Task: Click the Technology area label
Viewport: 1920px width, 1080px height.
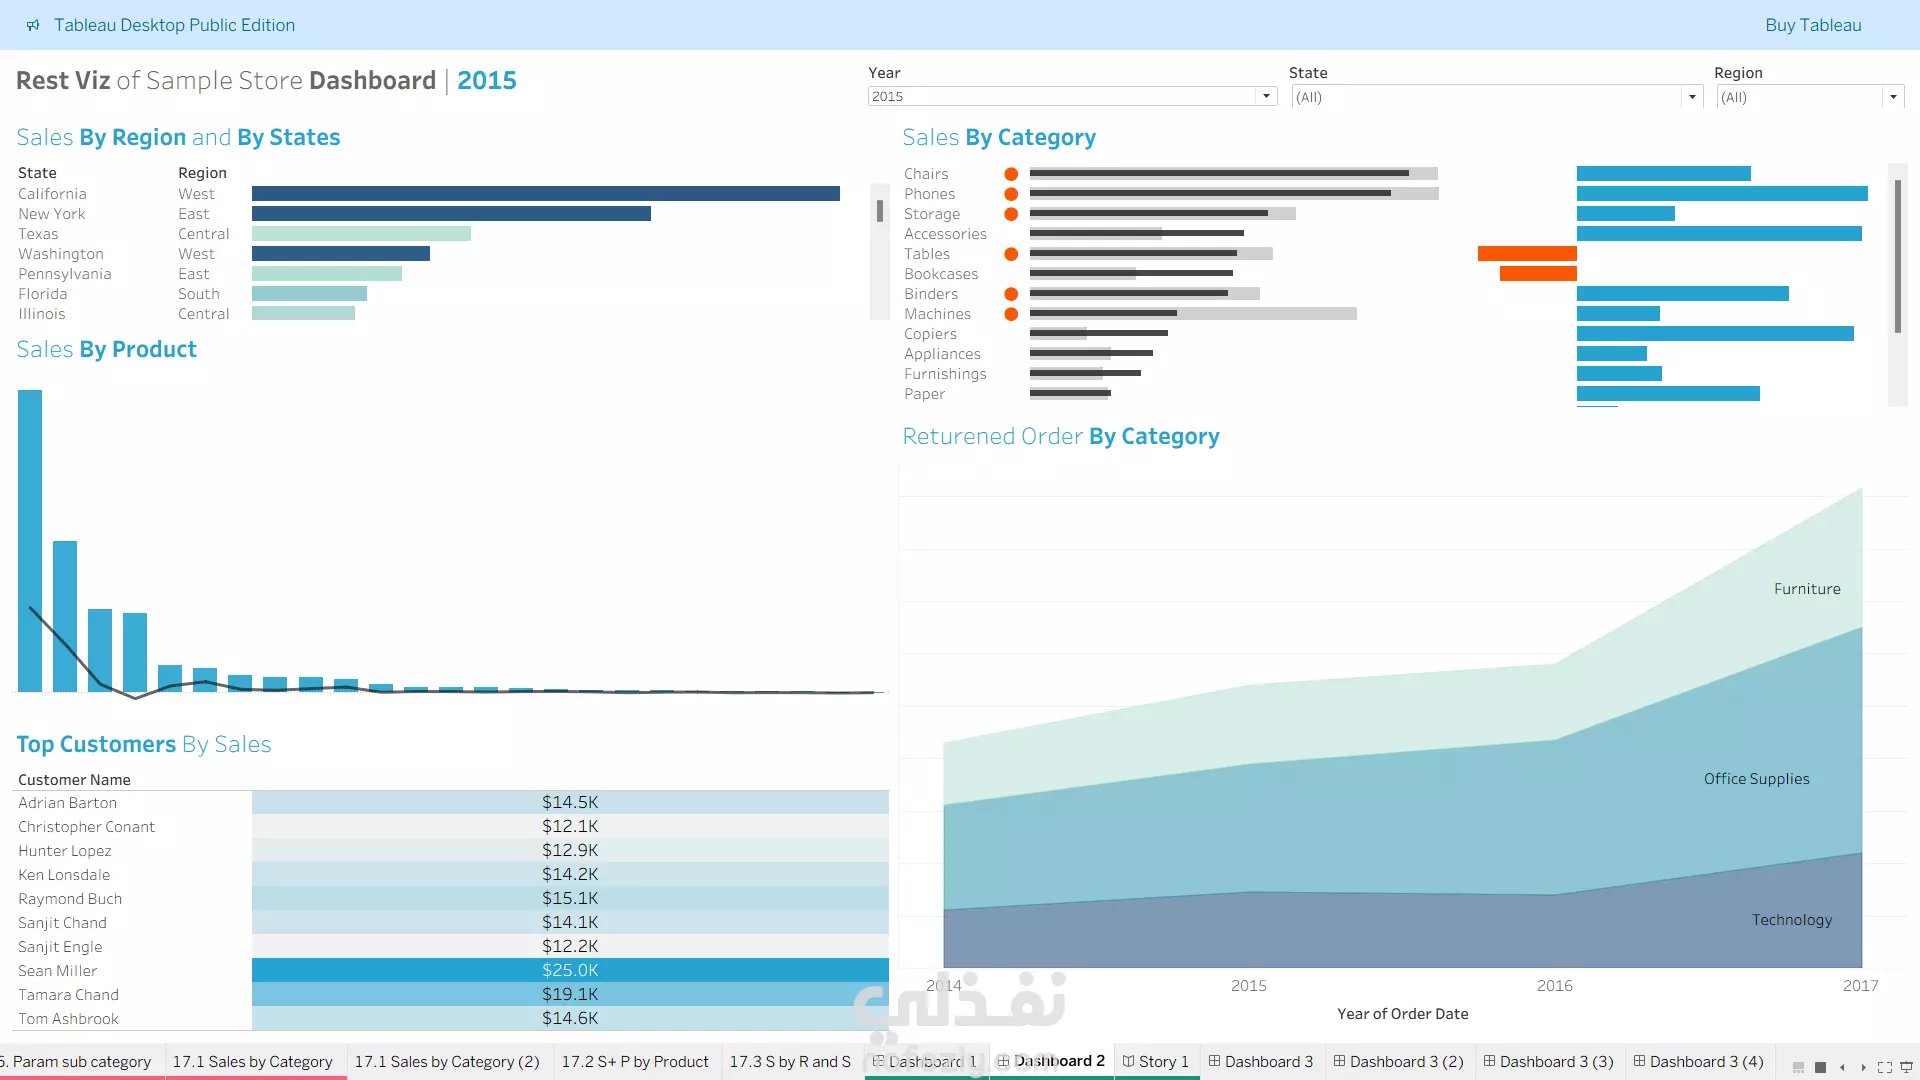Action: 1792,920
